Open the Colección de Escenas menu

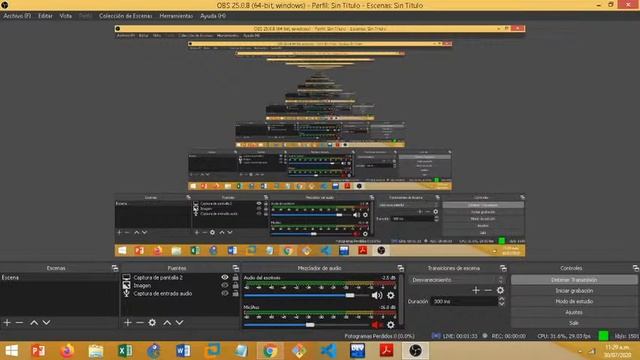click(126, 16)
